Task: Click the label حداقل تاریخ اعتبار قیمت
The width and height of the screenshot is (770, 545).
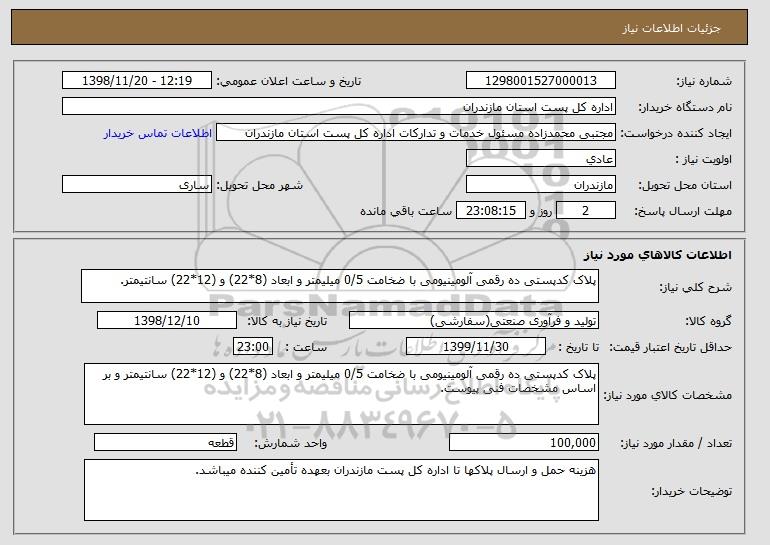Action: [671, 347]
